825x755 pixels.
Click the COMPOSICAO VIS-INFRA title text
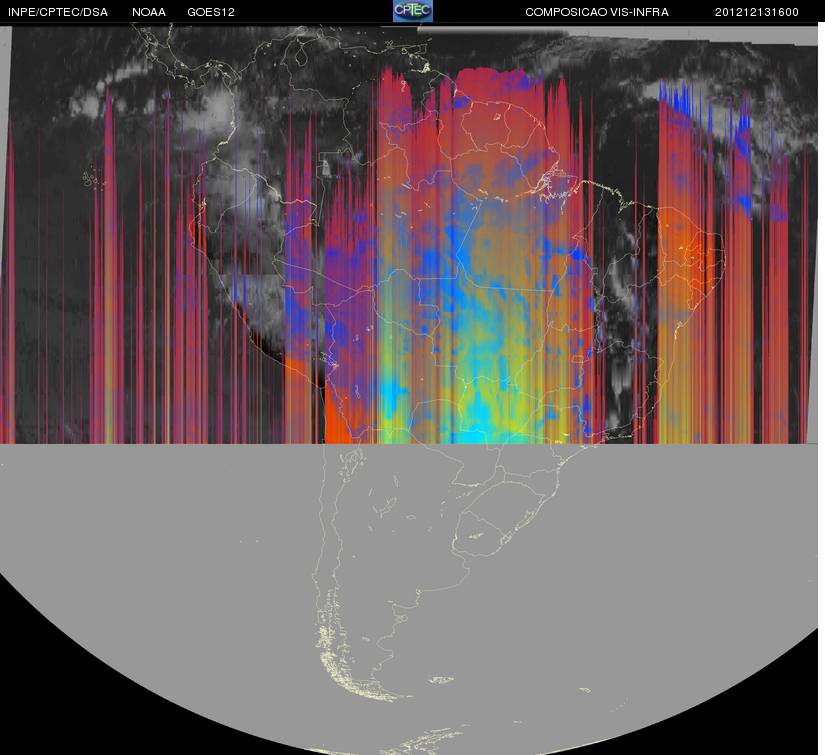pos(597,12)
